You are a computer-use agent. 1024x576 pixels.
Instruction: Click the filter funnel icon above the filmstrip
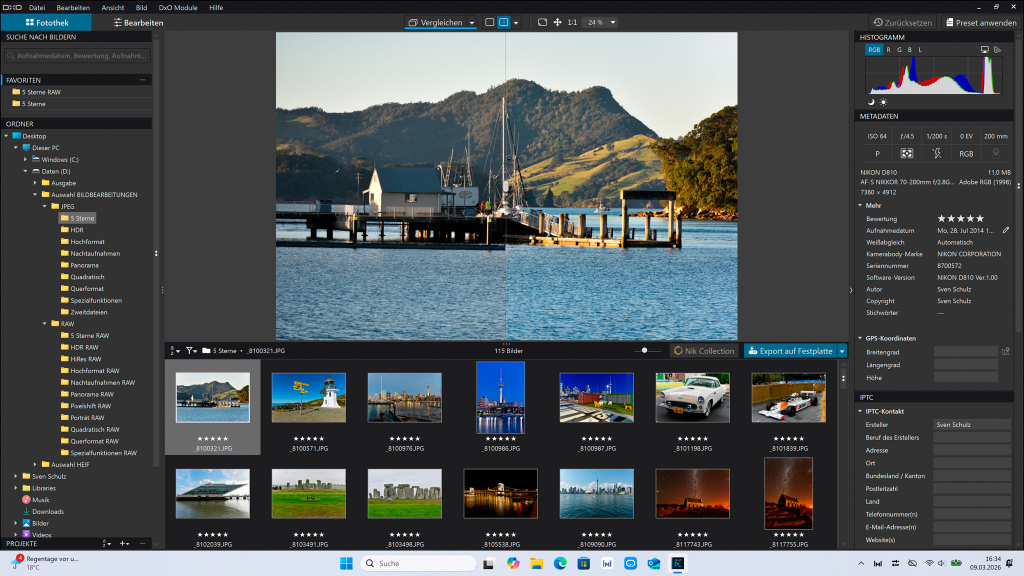pyautogui.click(x=189, y=349)
